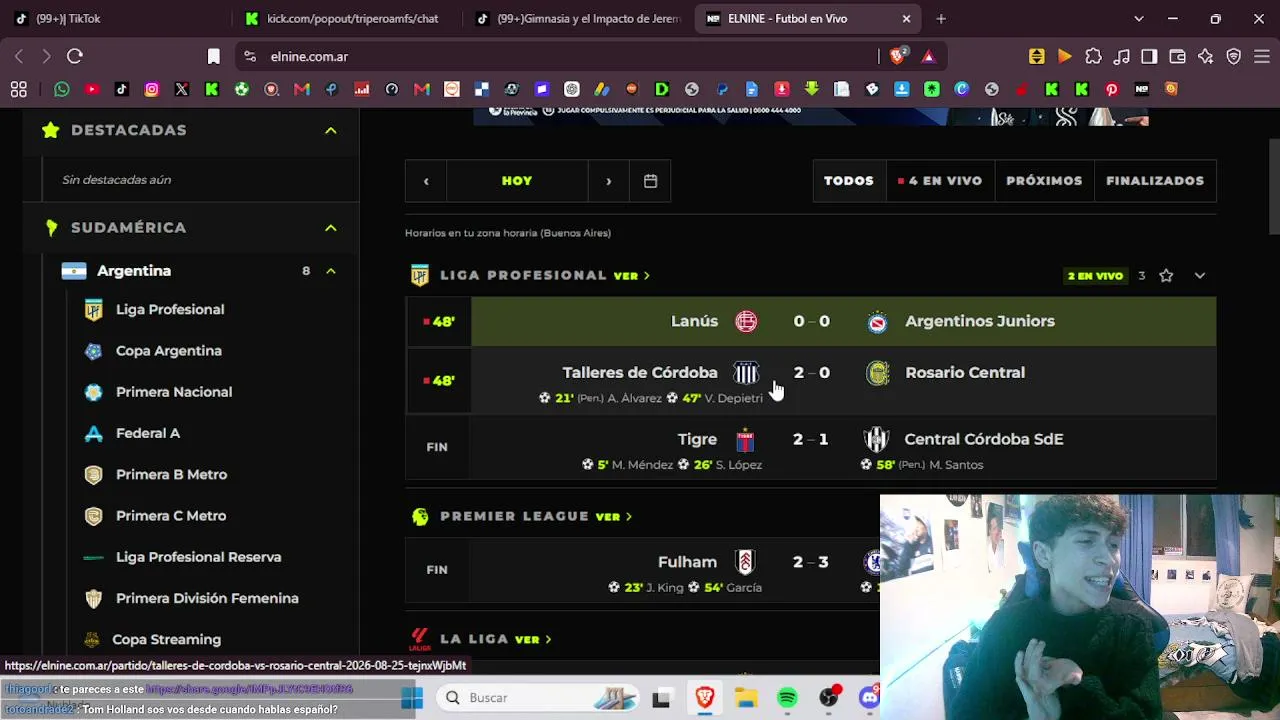Open the YouTube bookmark
Viewport: 1280px width, 720px height.
92,89
